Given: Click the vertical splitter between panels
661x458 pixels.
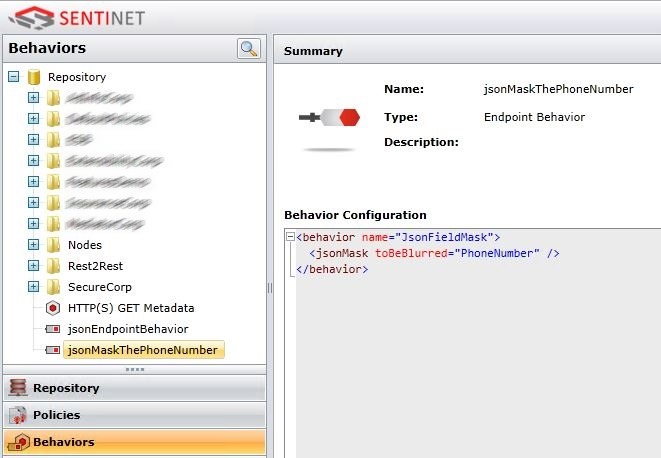Looking at the screenshot, I should 269,288.
